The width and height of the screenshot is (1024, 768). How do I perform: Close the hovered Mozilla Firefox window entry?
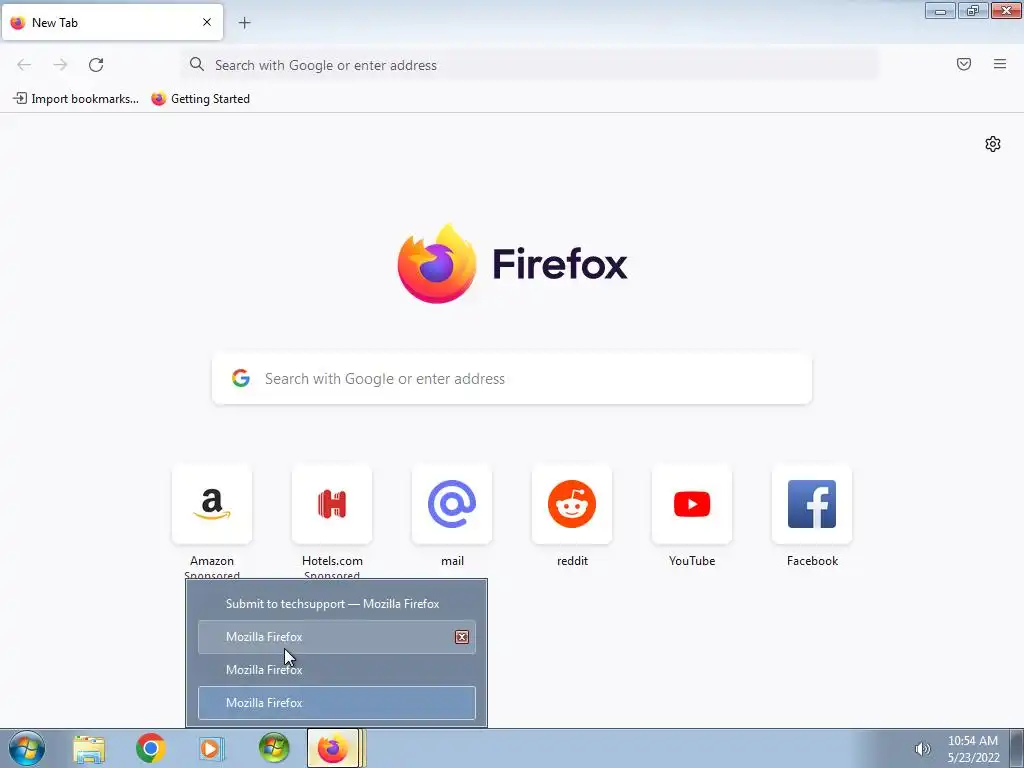pyautogui.click(x=462, y=637)
